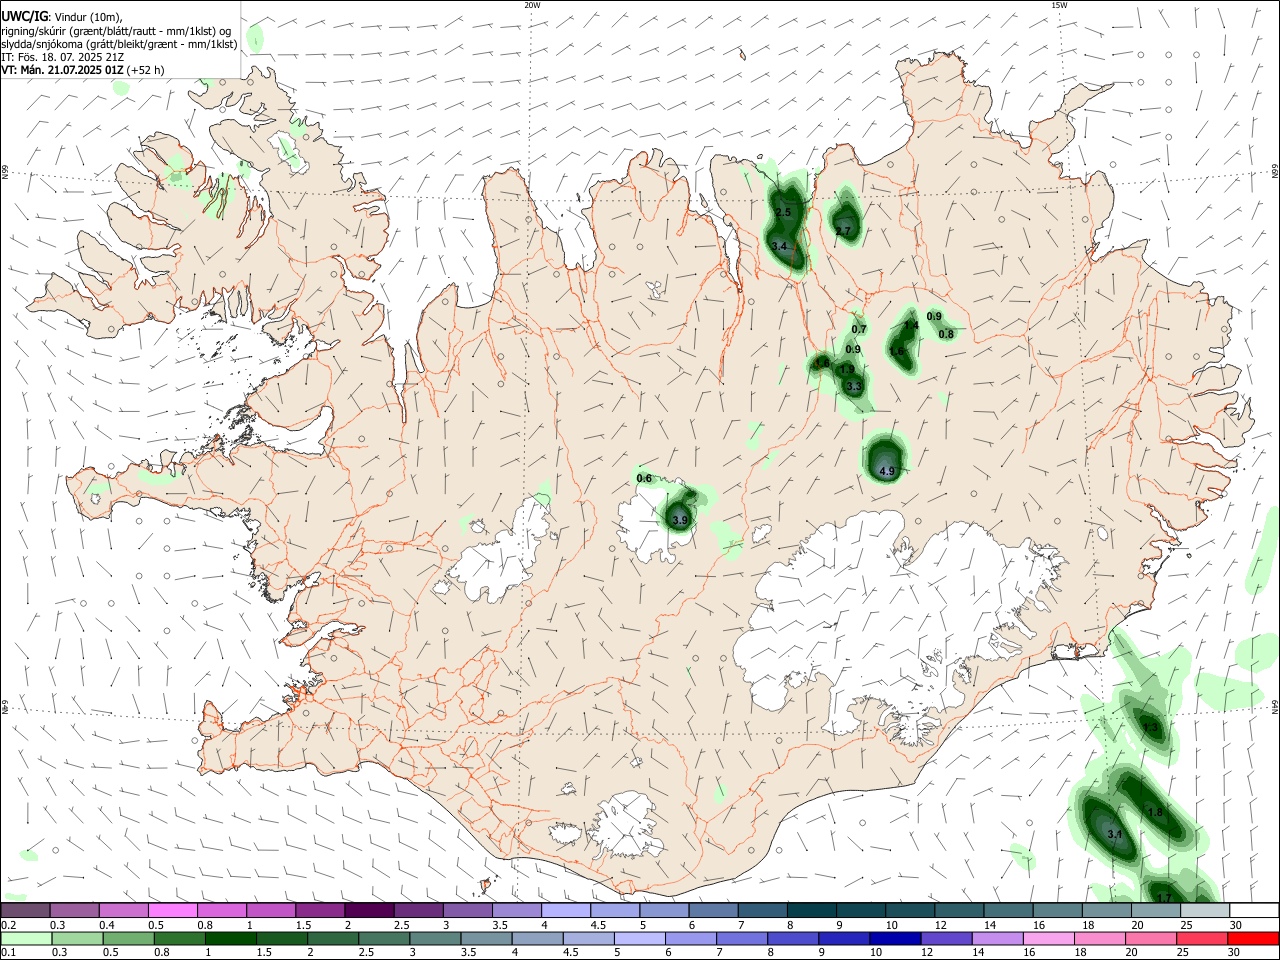Screen dimensions: 1280x960
Task: Click the 15W longitude label
Action: point(1059,5)
